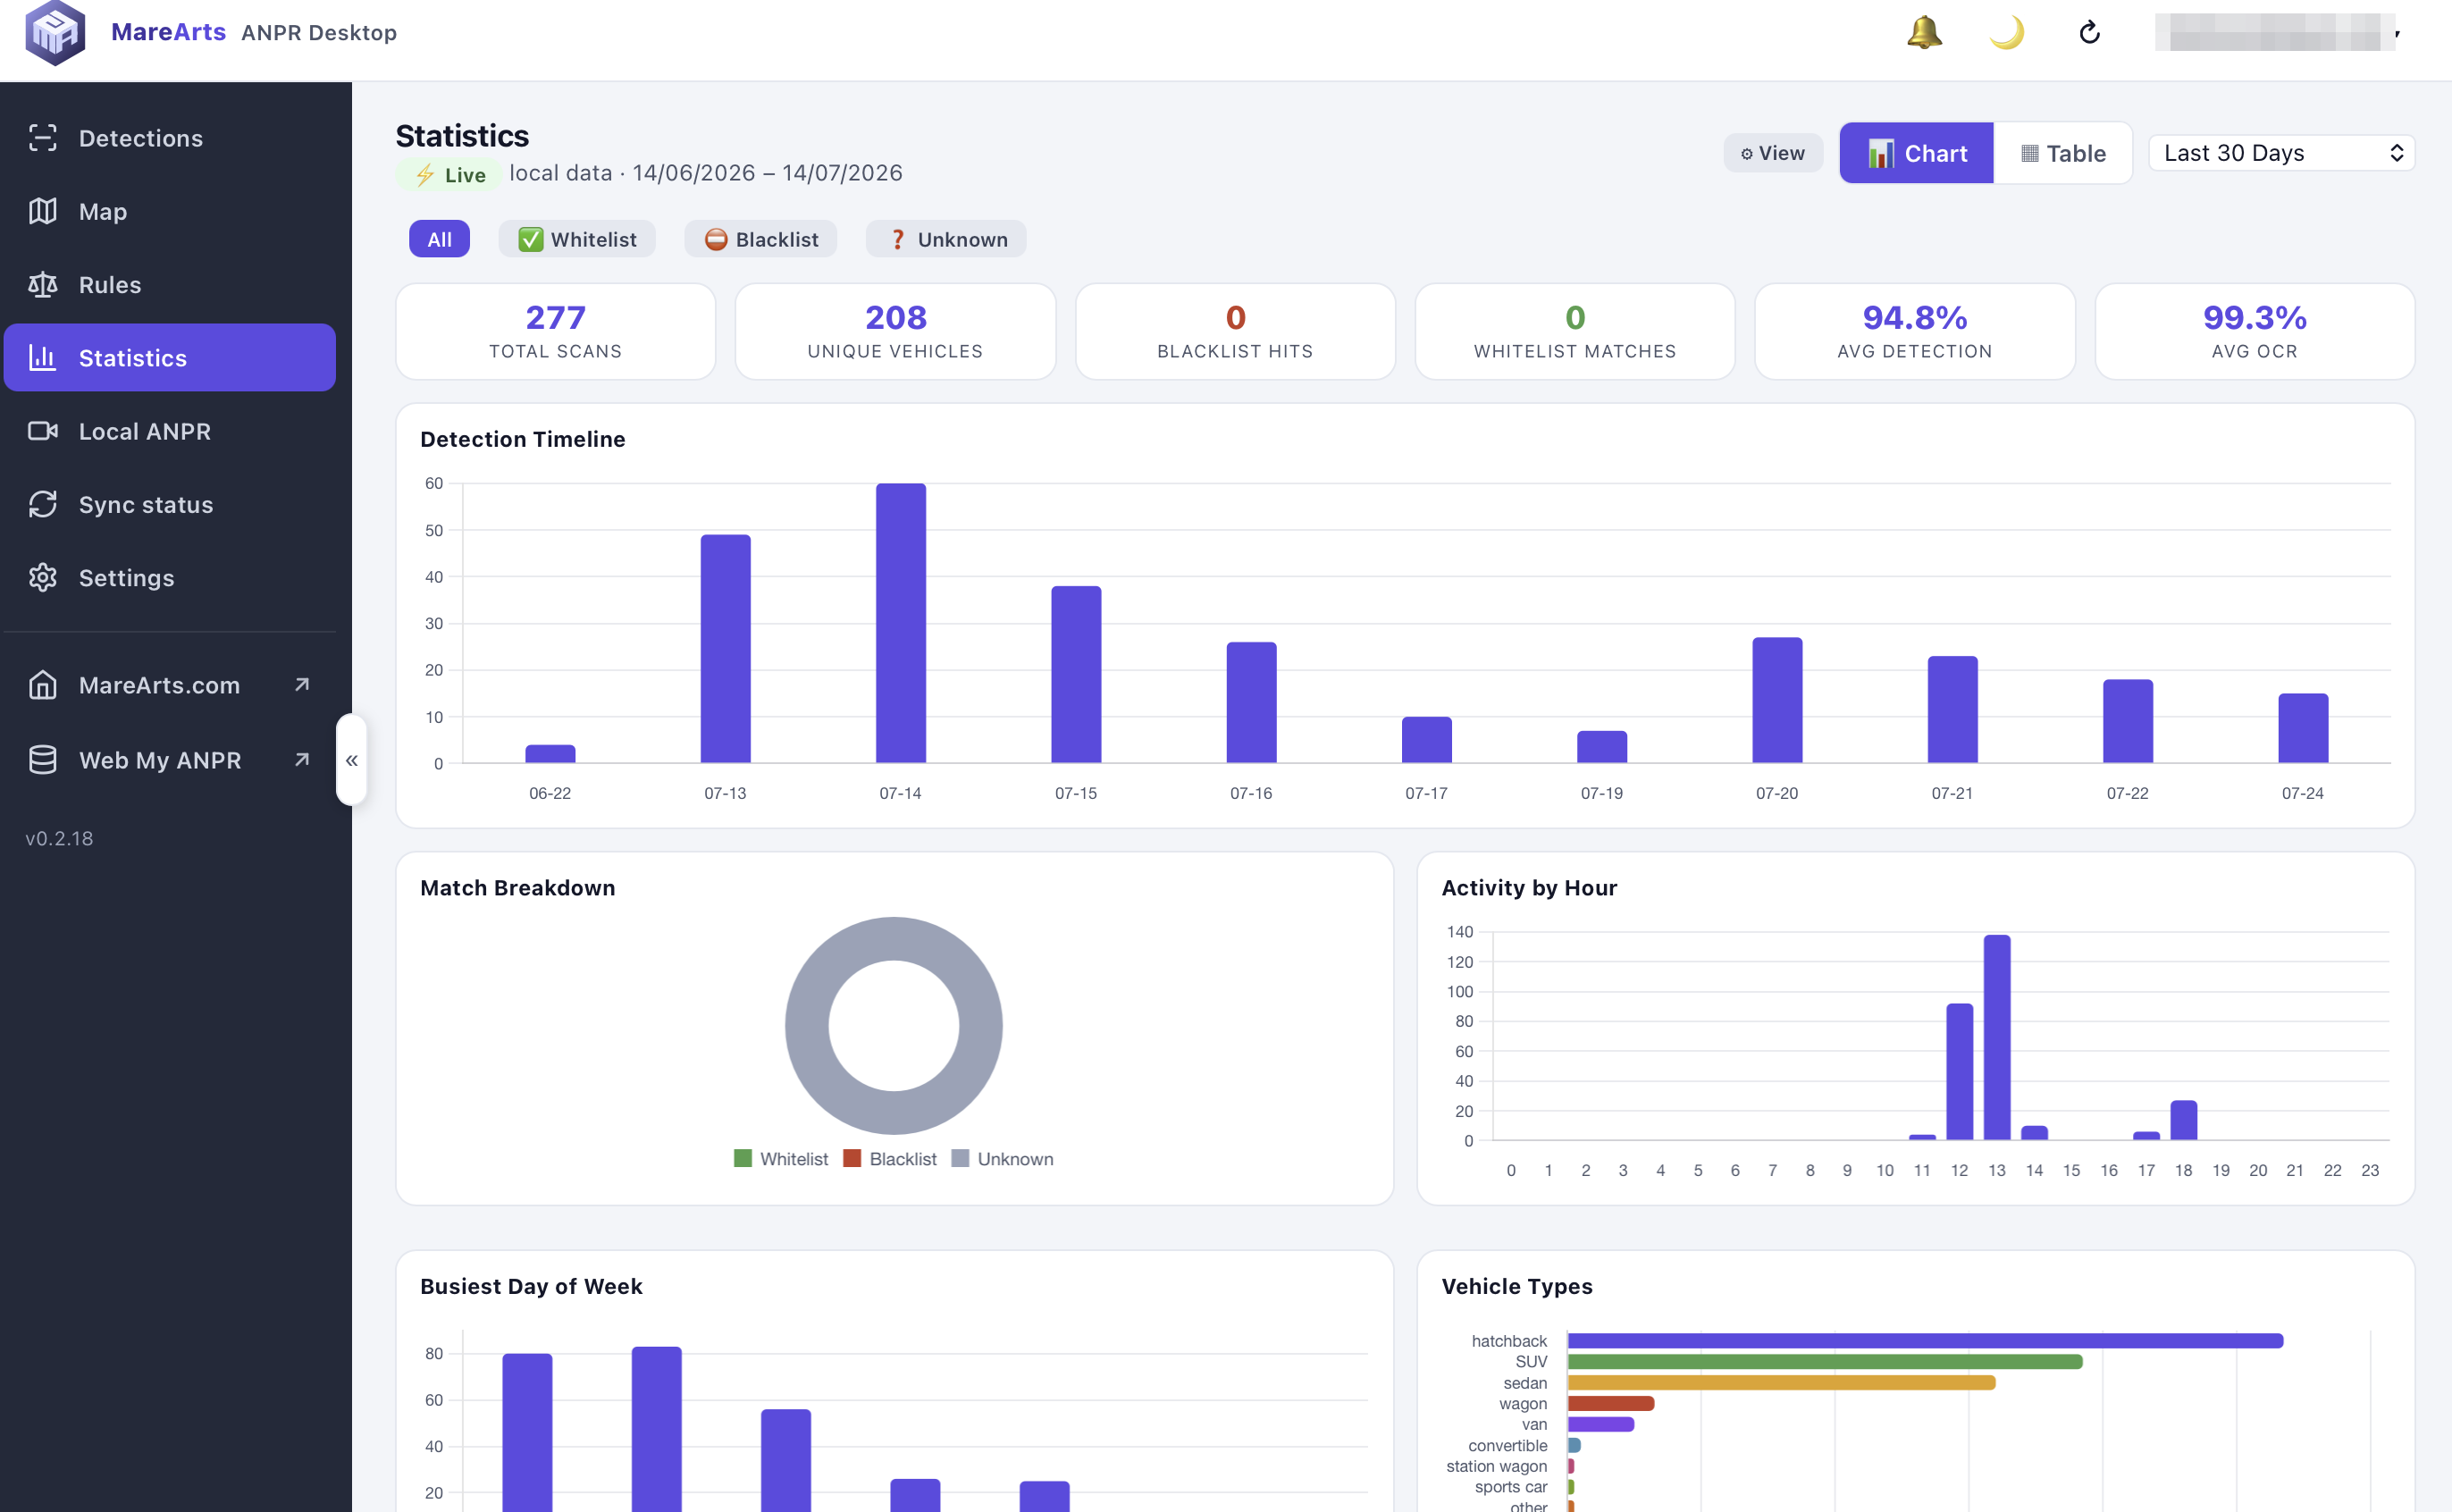Click the grid icon in Table button
2452x1512 pixels.
(2029, 153)
